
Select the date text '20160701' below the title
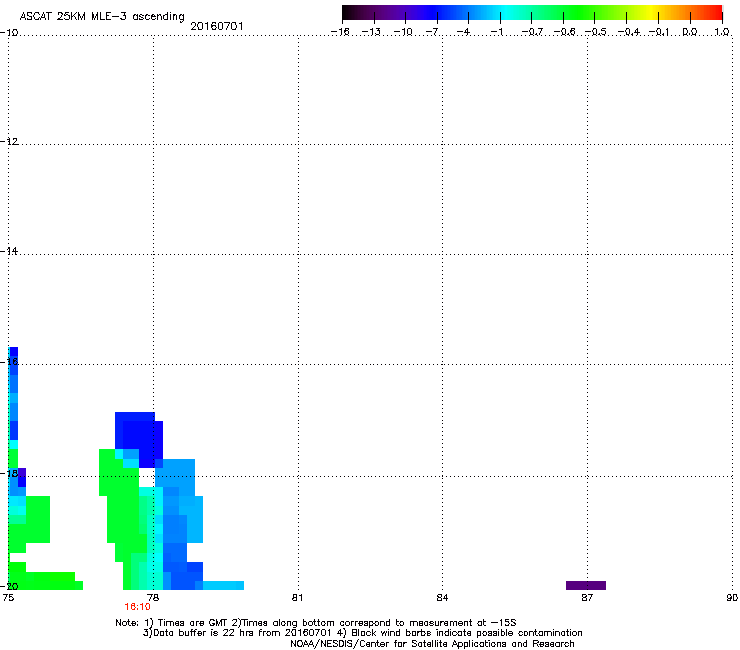click(x=217, y=26)
